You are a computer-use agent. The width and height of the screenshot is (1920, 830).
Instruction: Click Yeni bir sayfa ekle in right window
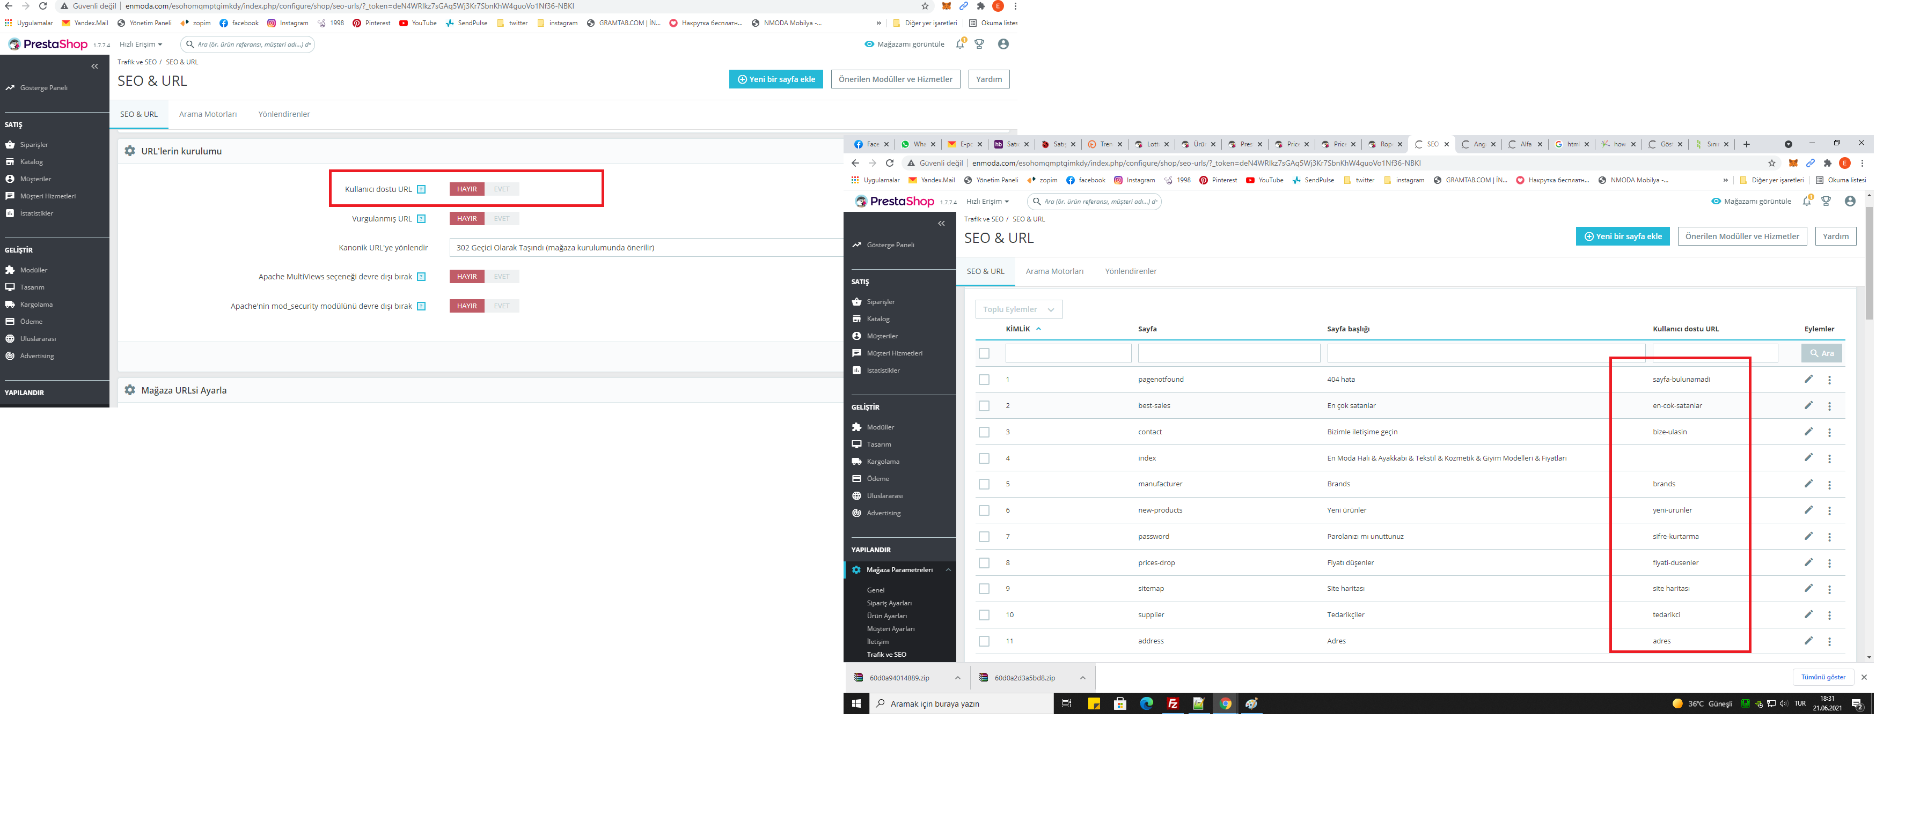1622,236
